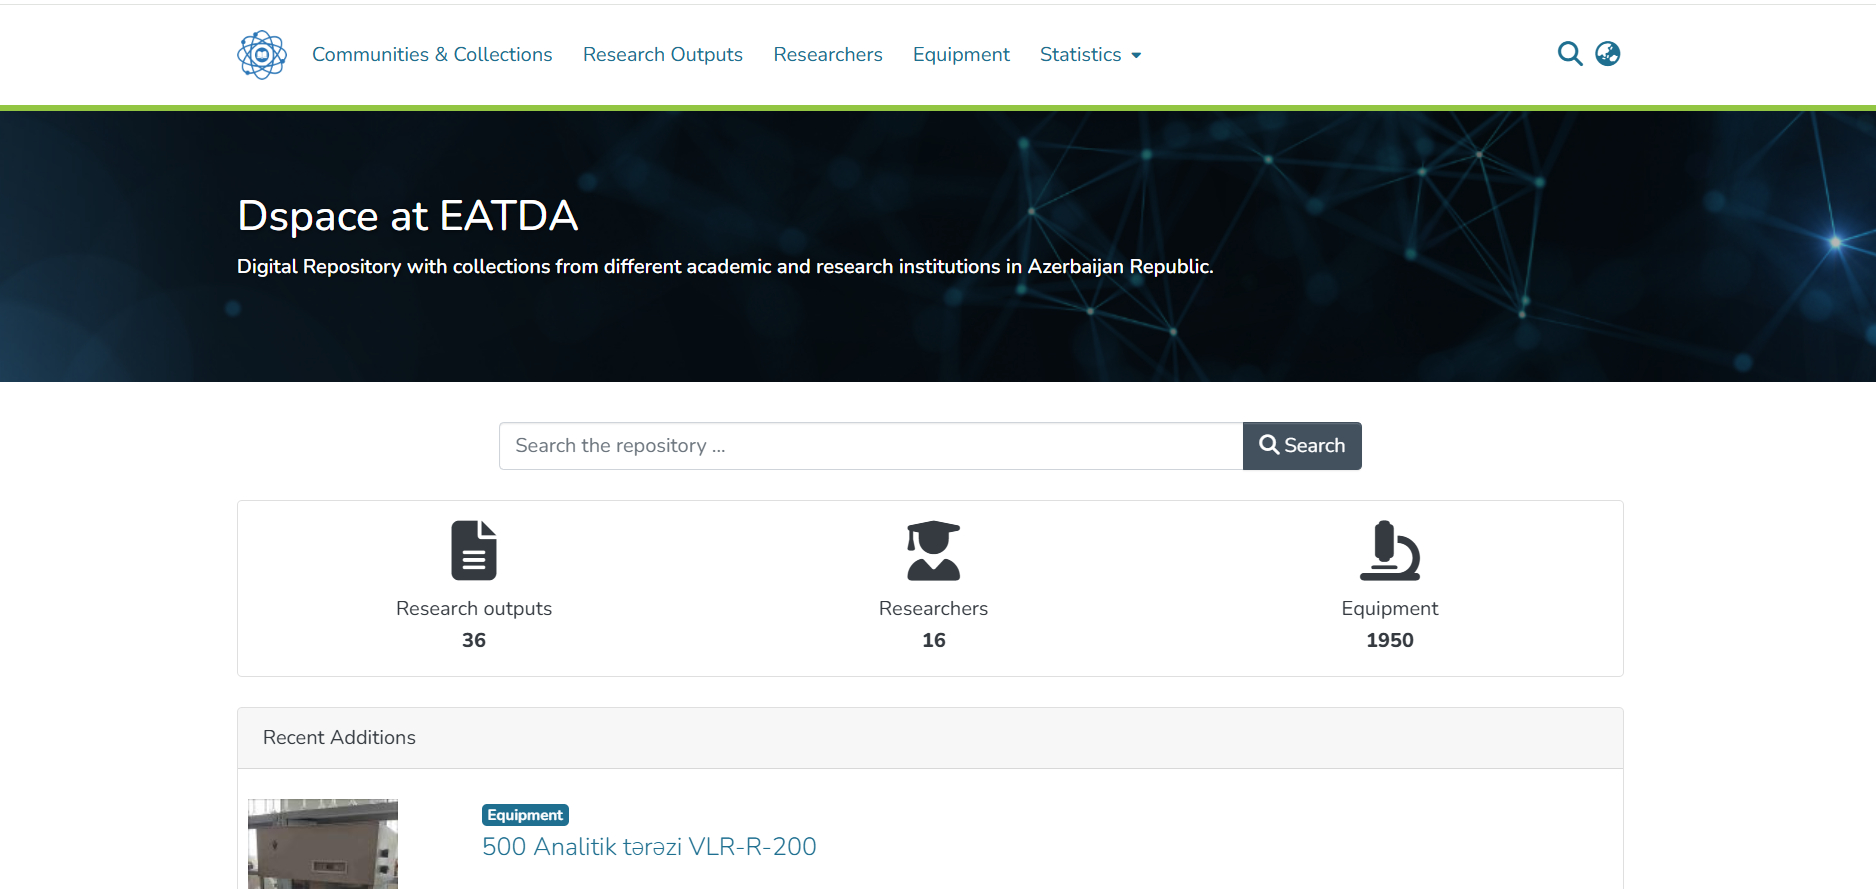Screen dimensions: 1876x889
Task: Open the thumbnail image under Recent Additions
Action: click(x=323, y=843)
